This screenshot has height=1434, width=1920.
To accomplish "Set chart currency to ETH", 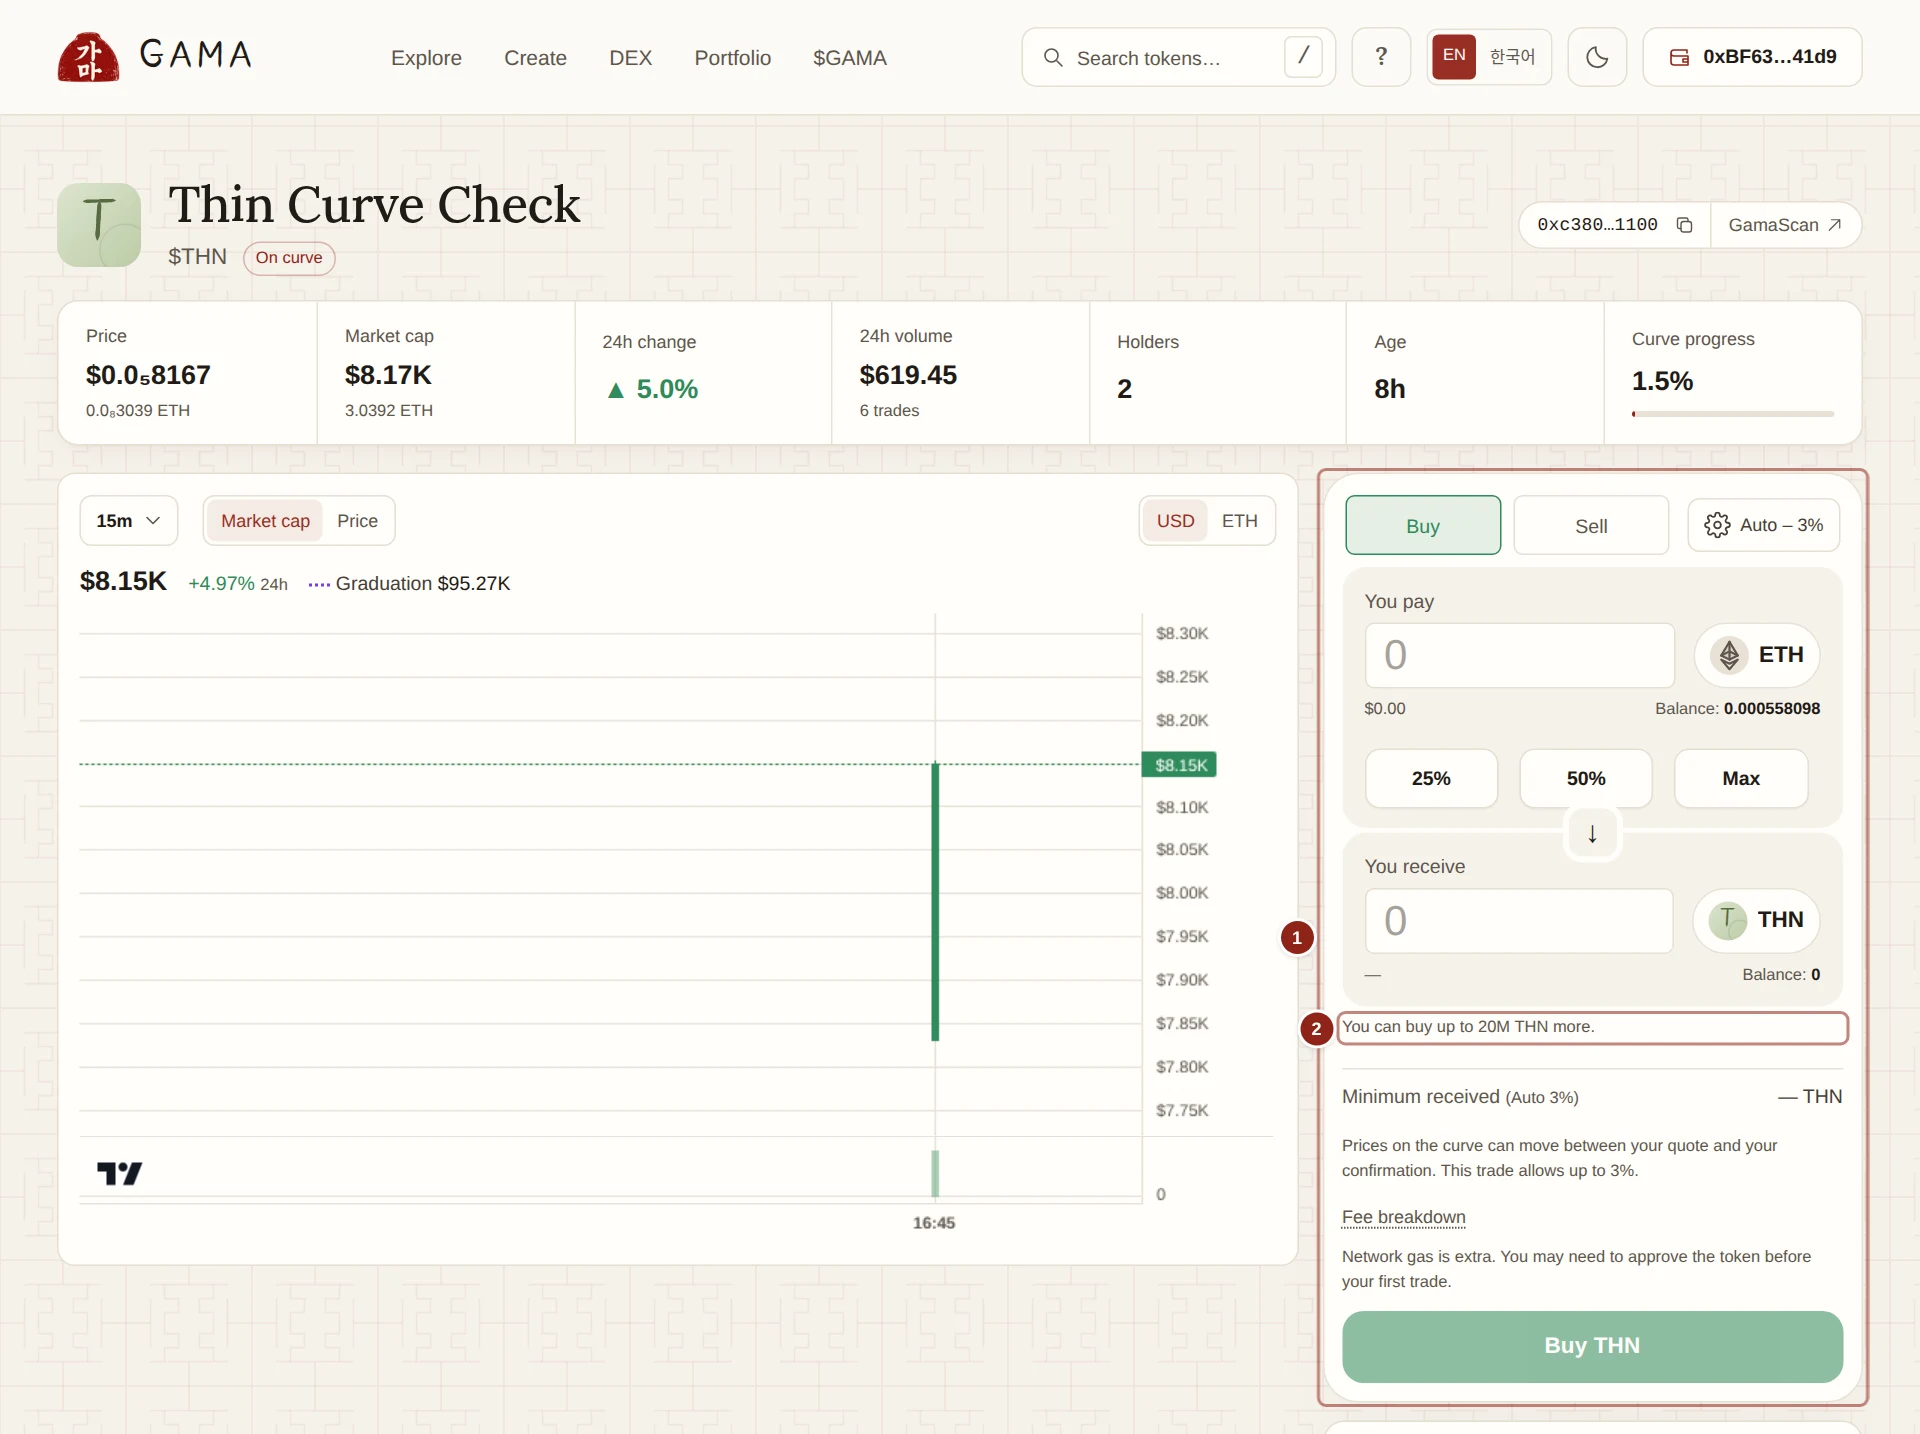I will [x=1239, y=521].
